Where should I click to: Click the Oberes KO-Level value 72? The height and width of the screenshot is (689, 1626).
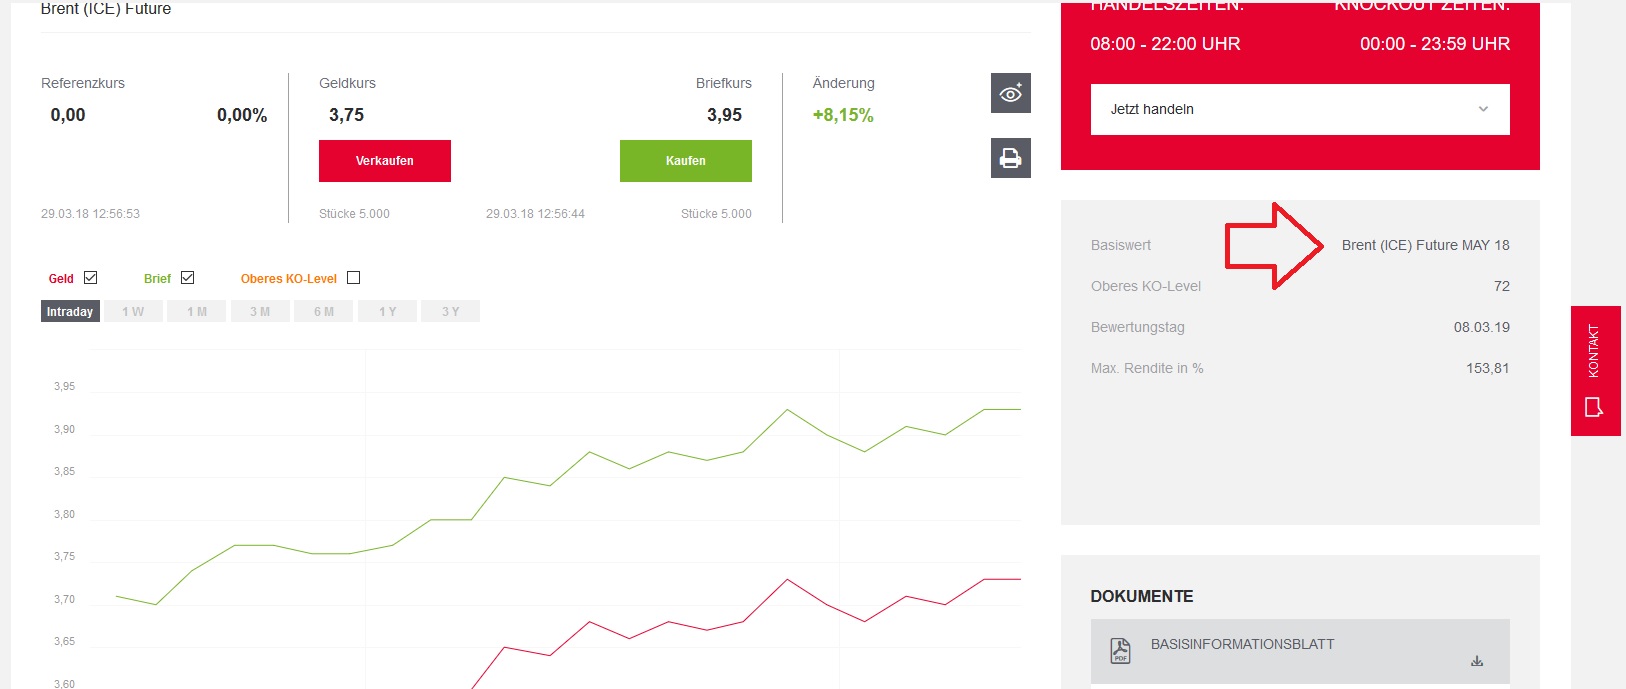tap(1502, 286)
